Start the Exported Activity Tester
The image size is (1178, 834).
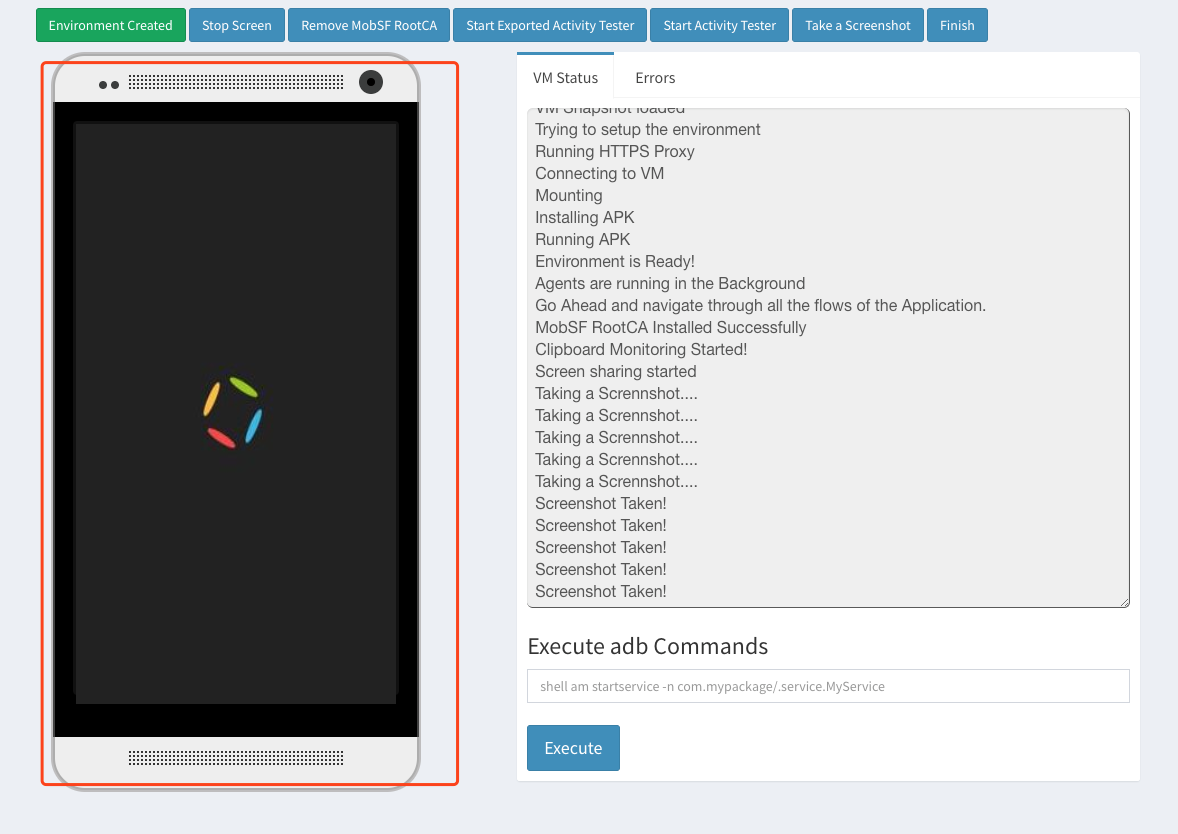coord(550,26)
